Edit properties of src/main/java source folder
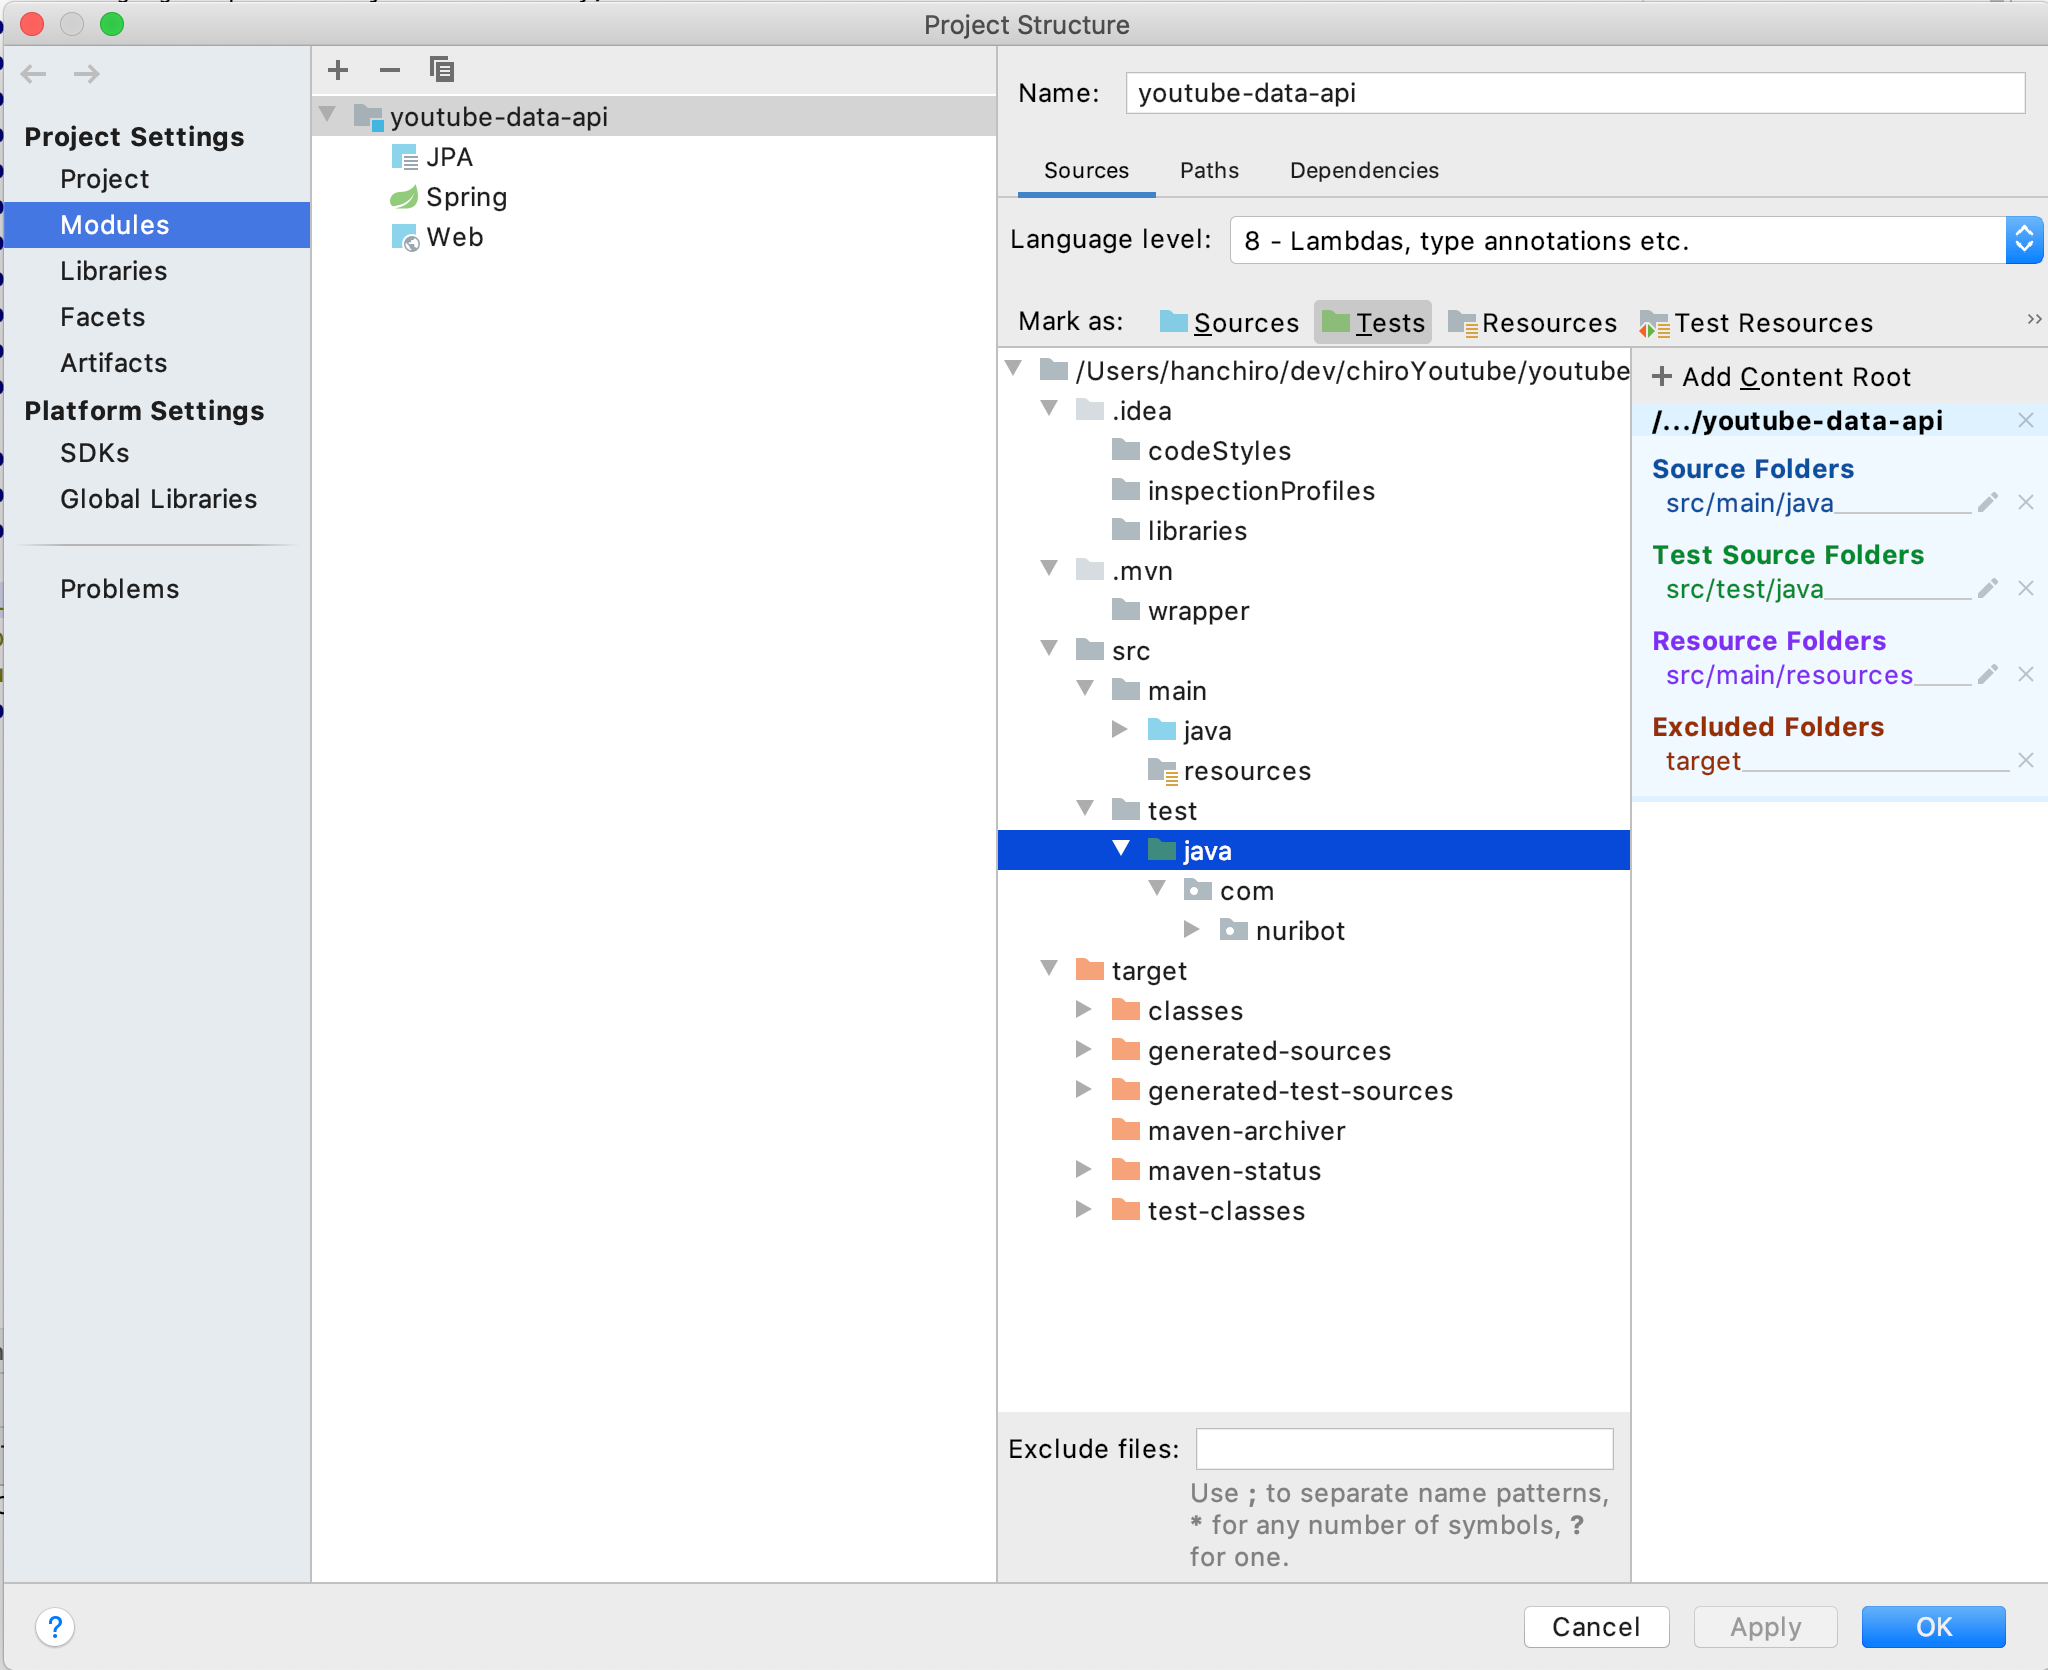 (1988, 502)
